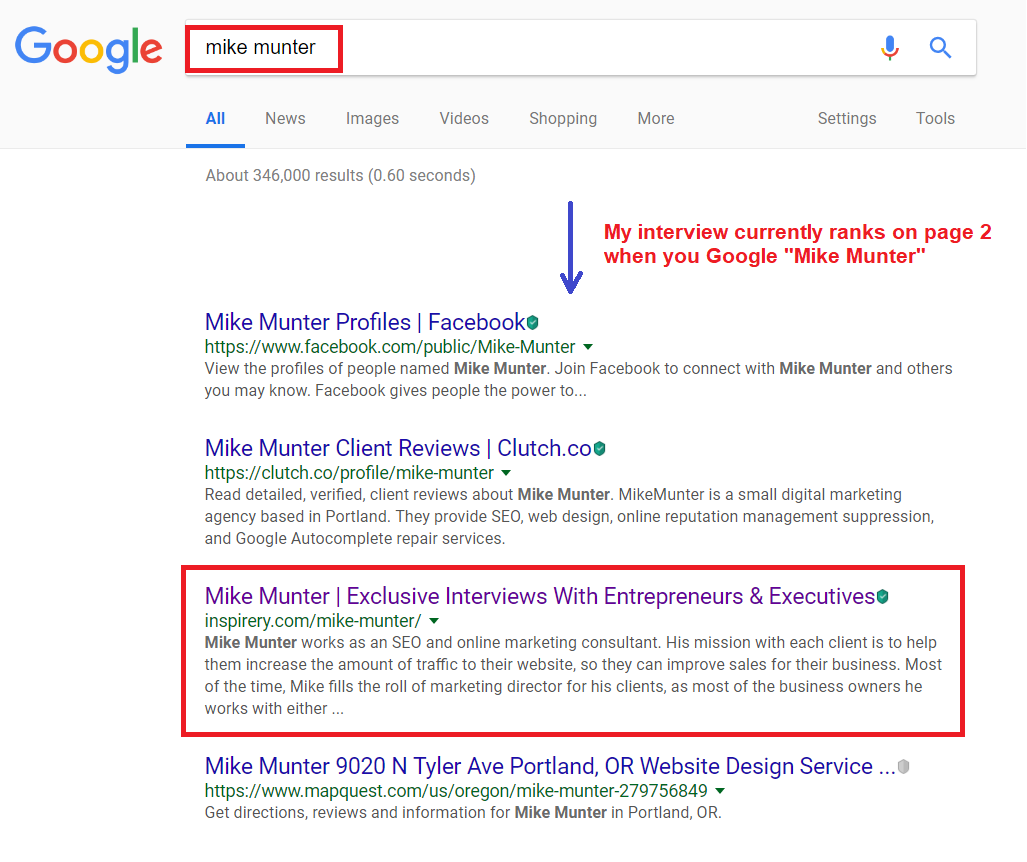Switch to the News tab
Screen dimensions: 1027x862
coord(285,119)
